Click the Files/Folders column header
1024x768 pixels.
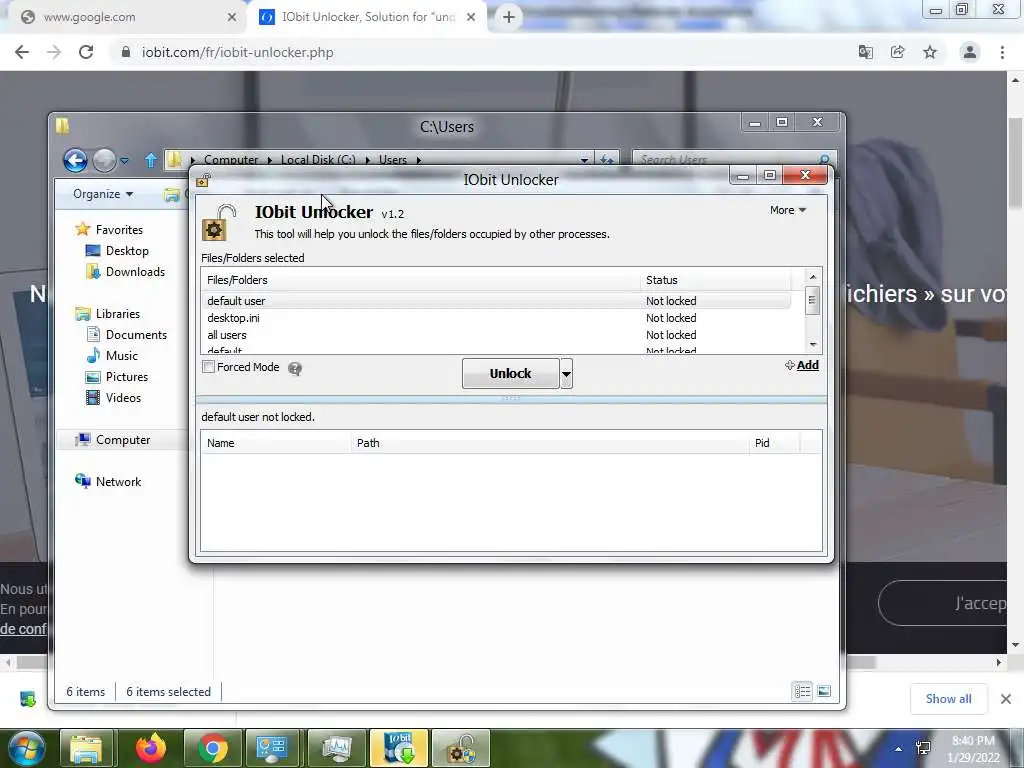[x=421, y=280]
